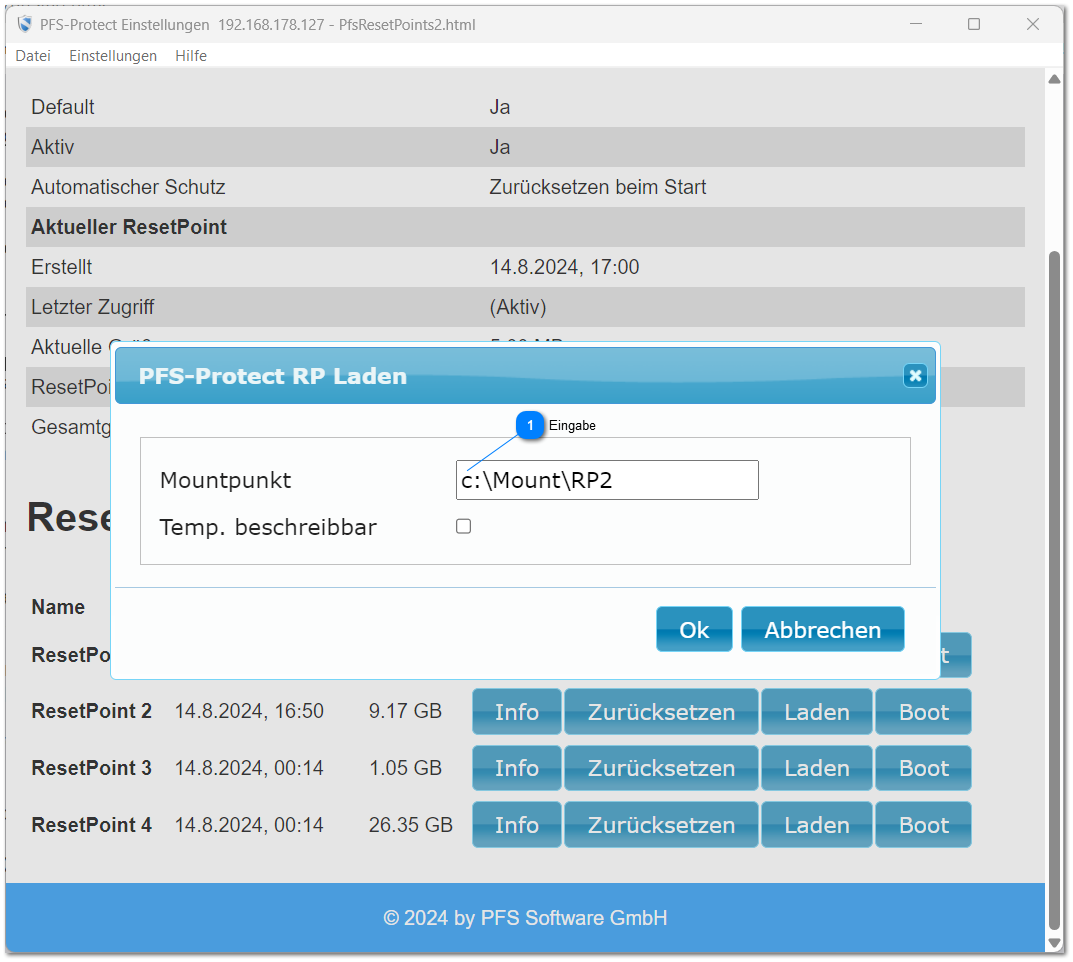Select Laden for ResetPoint 4
Screen dimensions: 1073x962
(x=816, y=824)
